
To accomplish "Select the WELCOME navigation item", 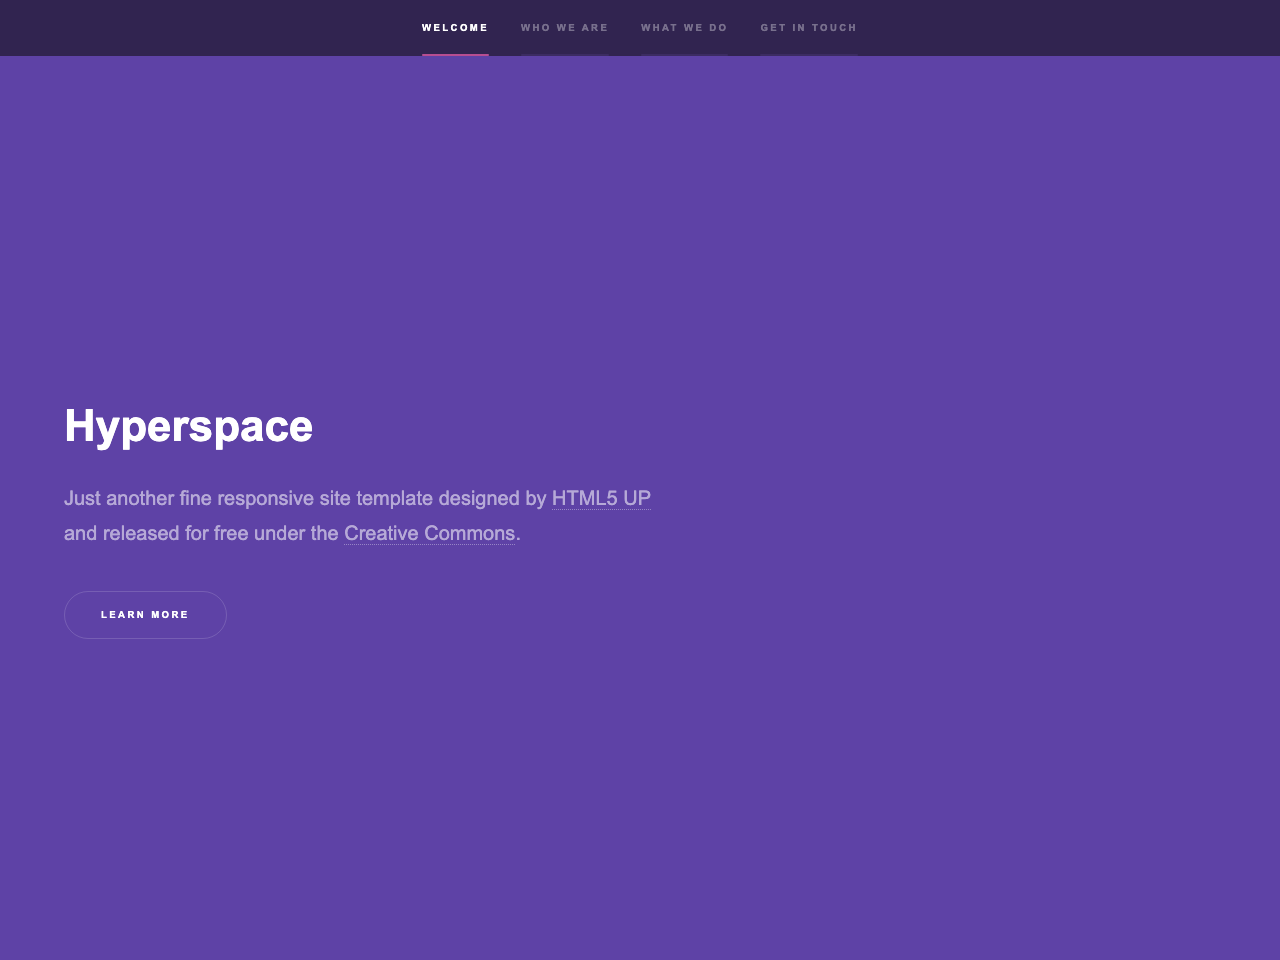I will tap(455, 25).
